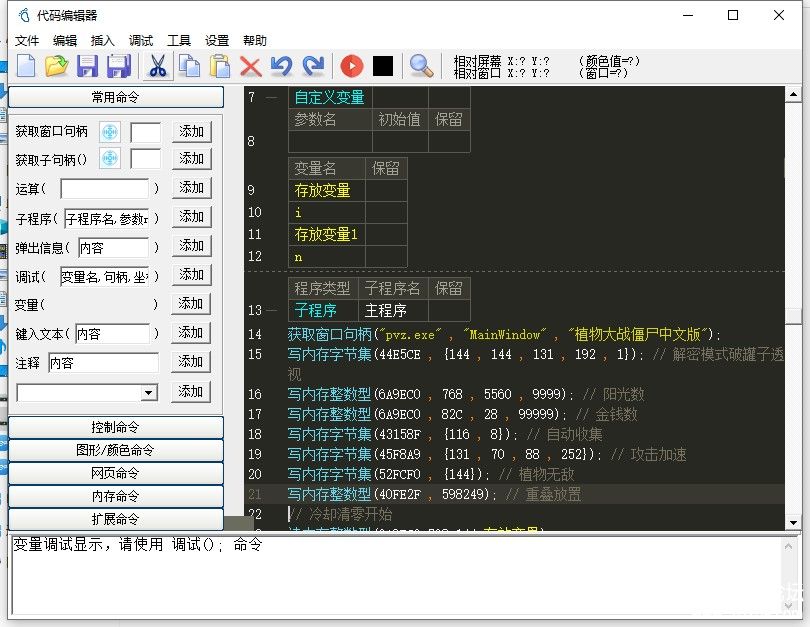Screen dimensions: 810x627
Task: Click the 存放变量 variable cell
Action: click(x=326, y=191)
